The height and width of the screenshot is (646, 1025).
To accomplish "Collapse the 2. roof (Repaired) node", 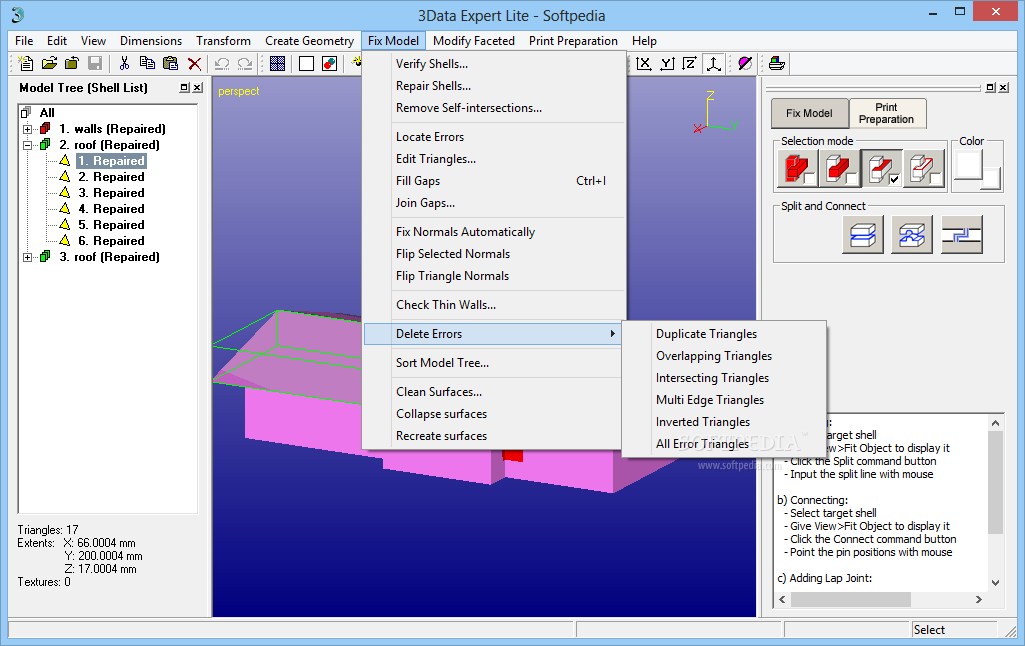I will coord(27,145).
